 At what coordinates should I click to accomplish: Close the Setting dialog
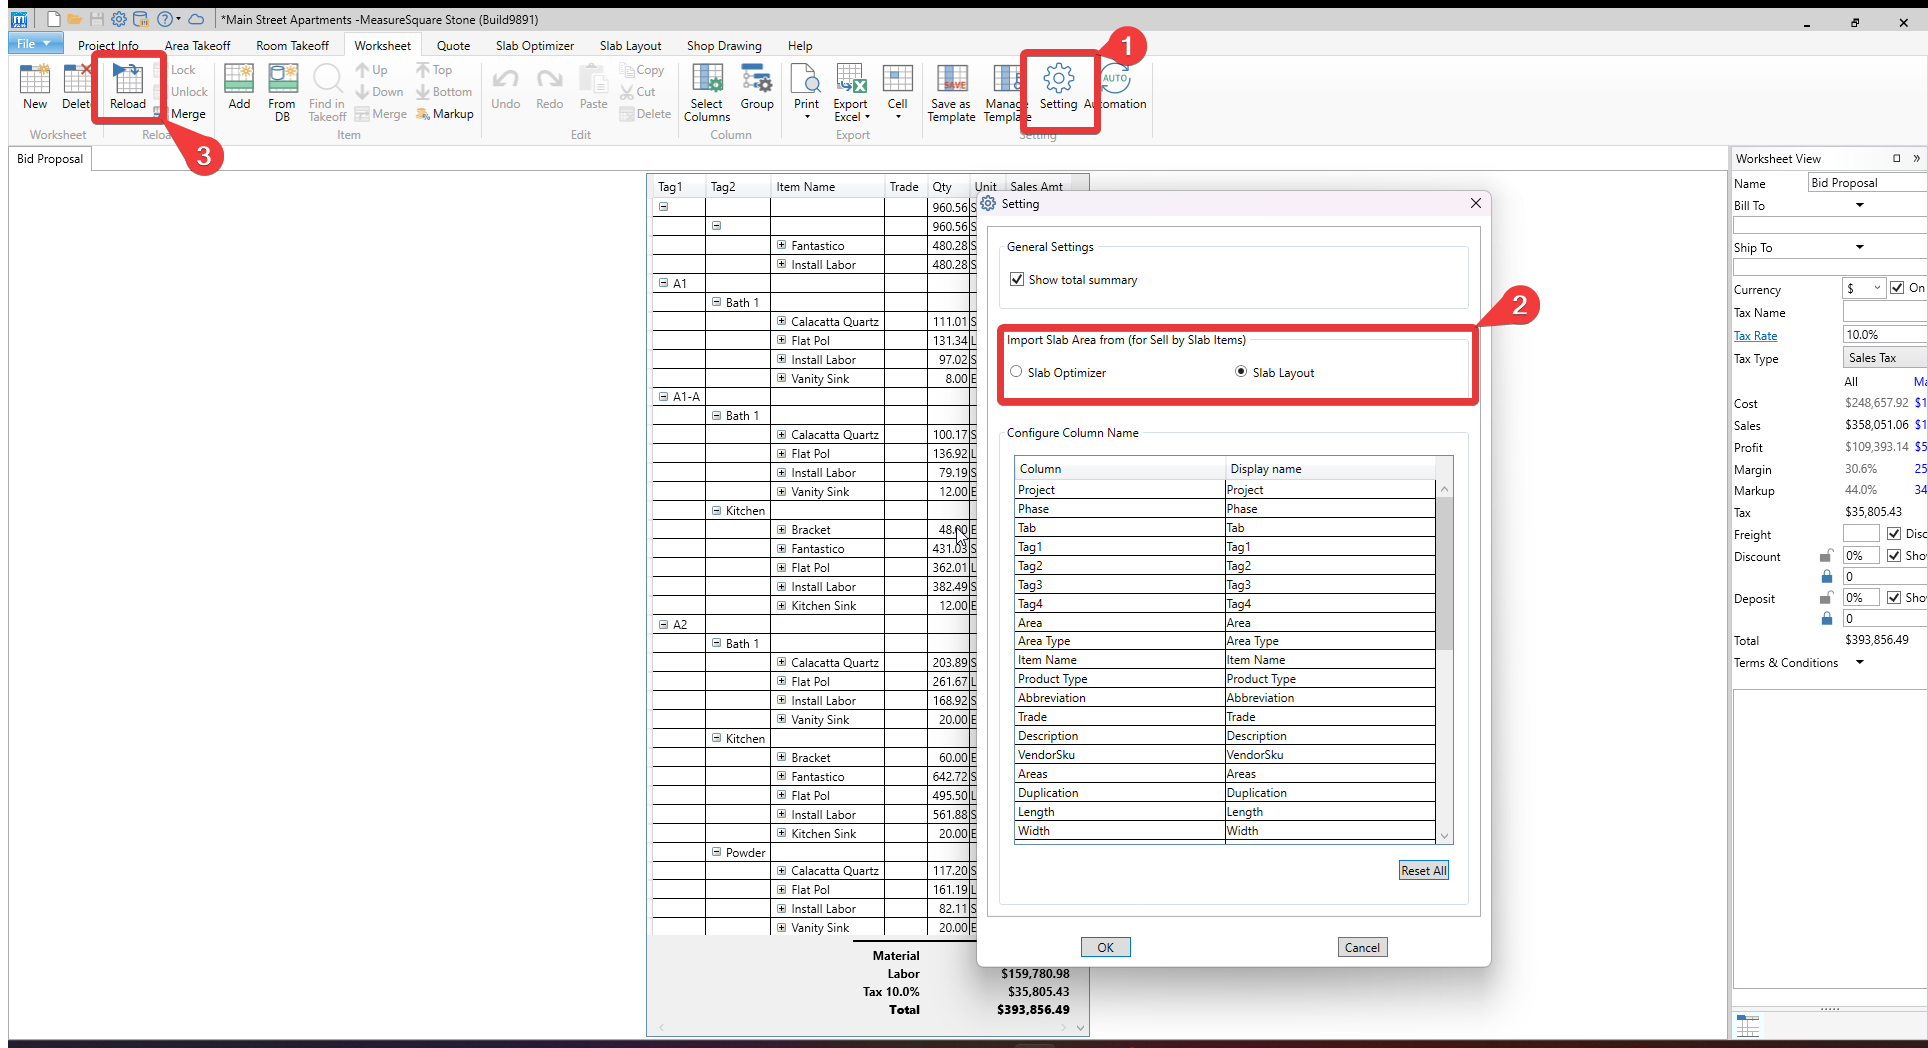[1476, 203]
